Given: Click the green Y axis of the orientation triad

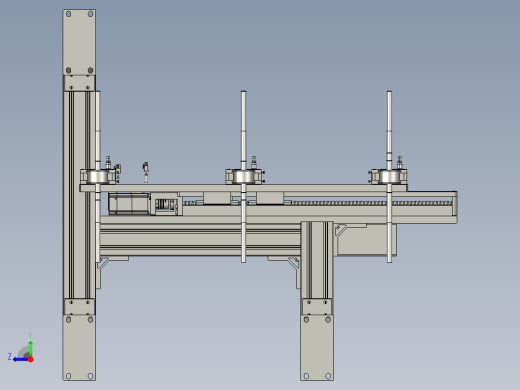Looking at the screenshot, I should [30, 349].
